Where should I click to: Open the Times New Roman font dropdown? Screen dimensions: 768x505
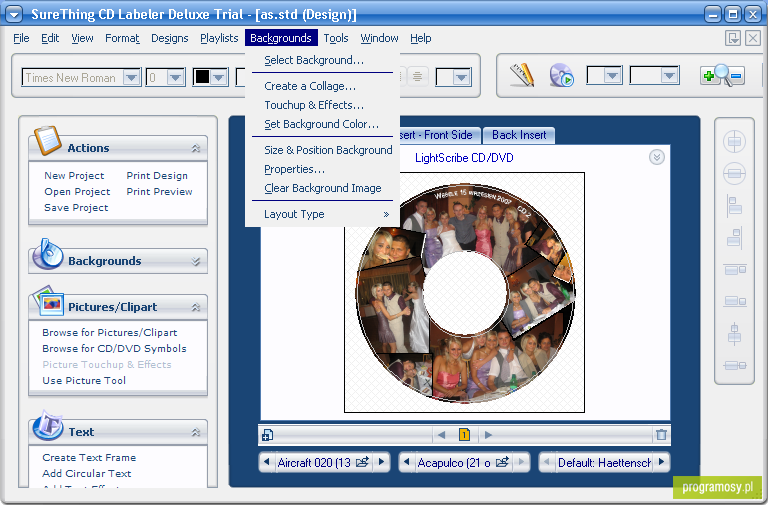coord(131,77)
